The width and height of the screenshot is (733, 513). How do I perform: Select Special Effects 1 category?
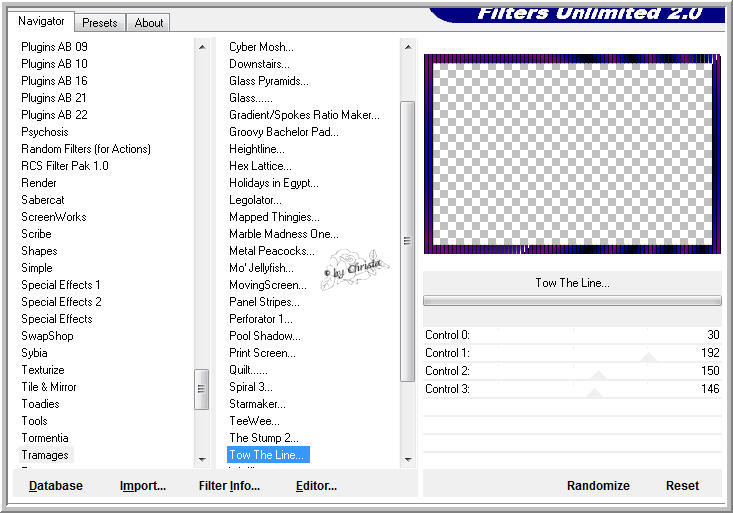click(x=61, y=285)
